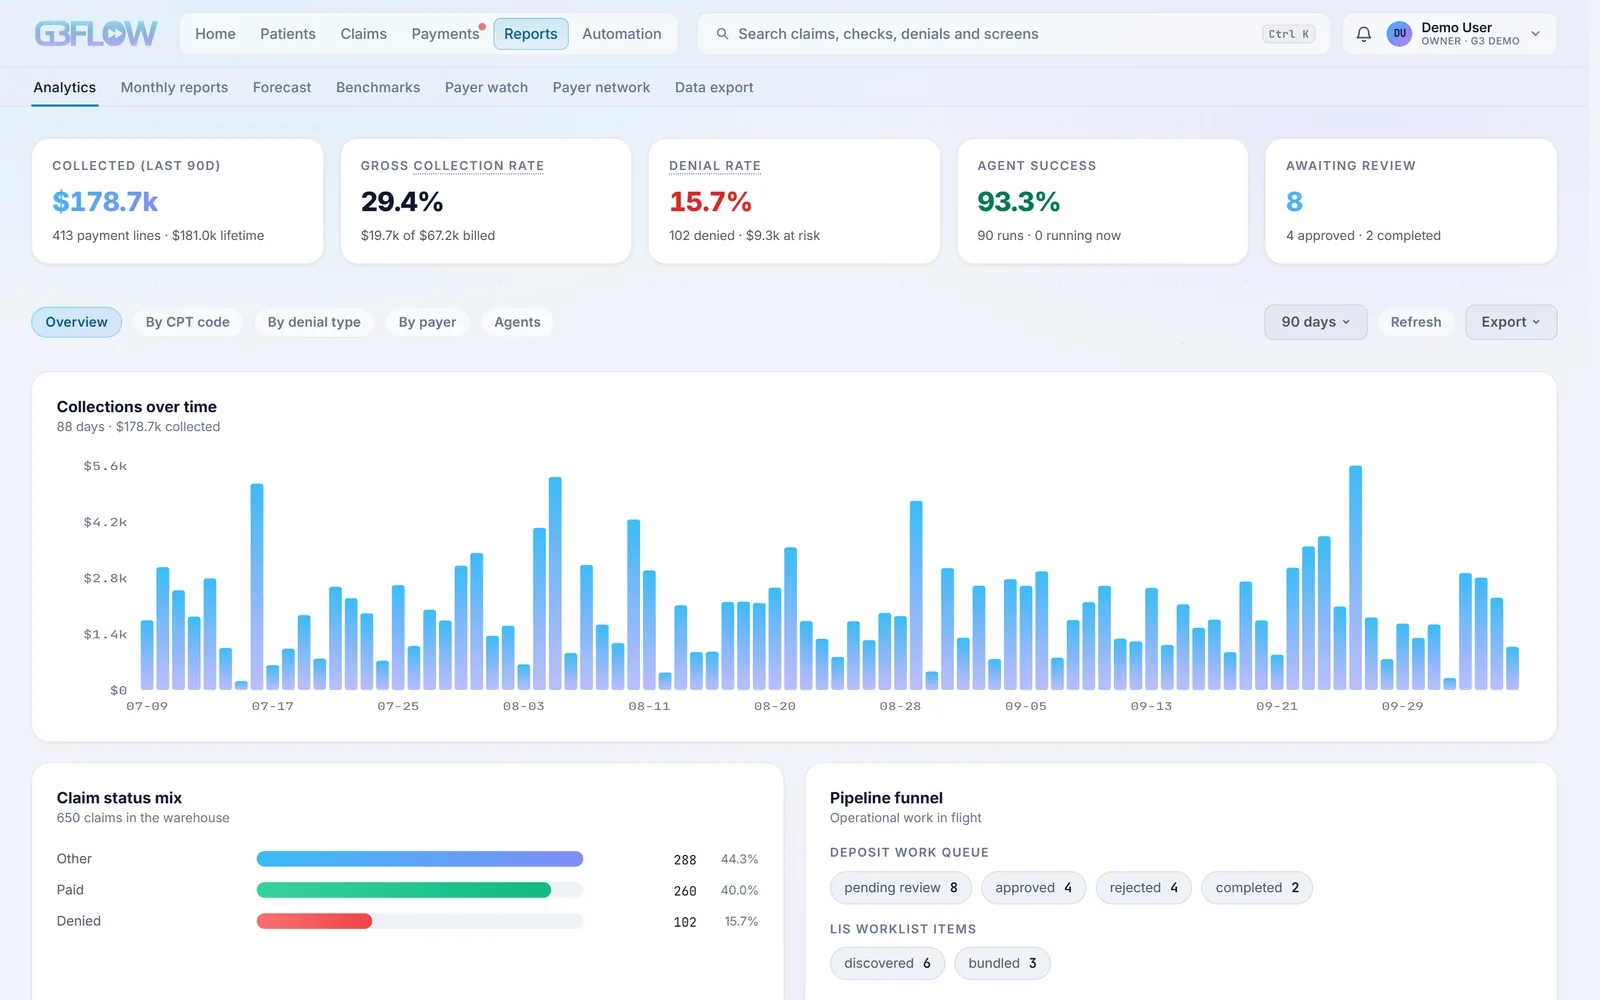Click the G3FLOW logo
The image size is (1600, 1000).
96,34
